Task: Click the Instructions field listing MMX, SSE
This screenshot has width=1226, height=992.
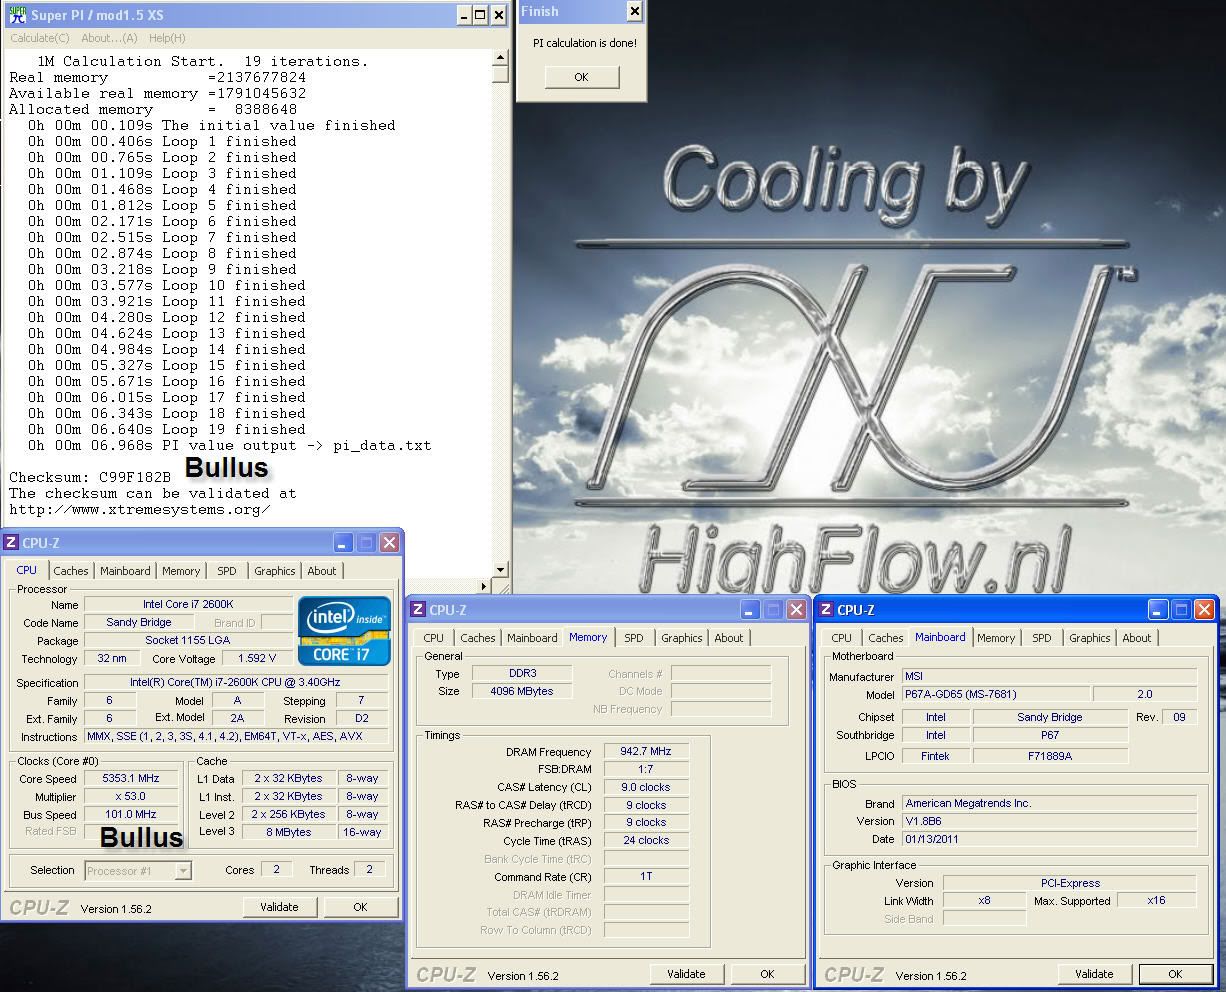Action: tap(237, 736)
